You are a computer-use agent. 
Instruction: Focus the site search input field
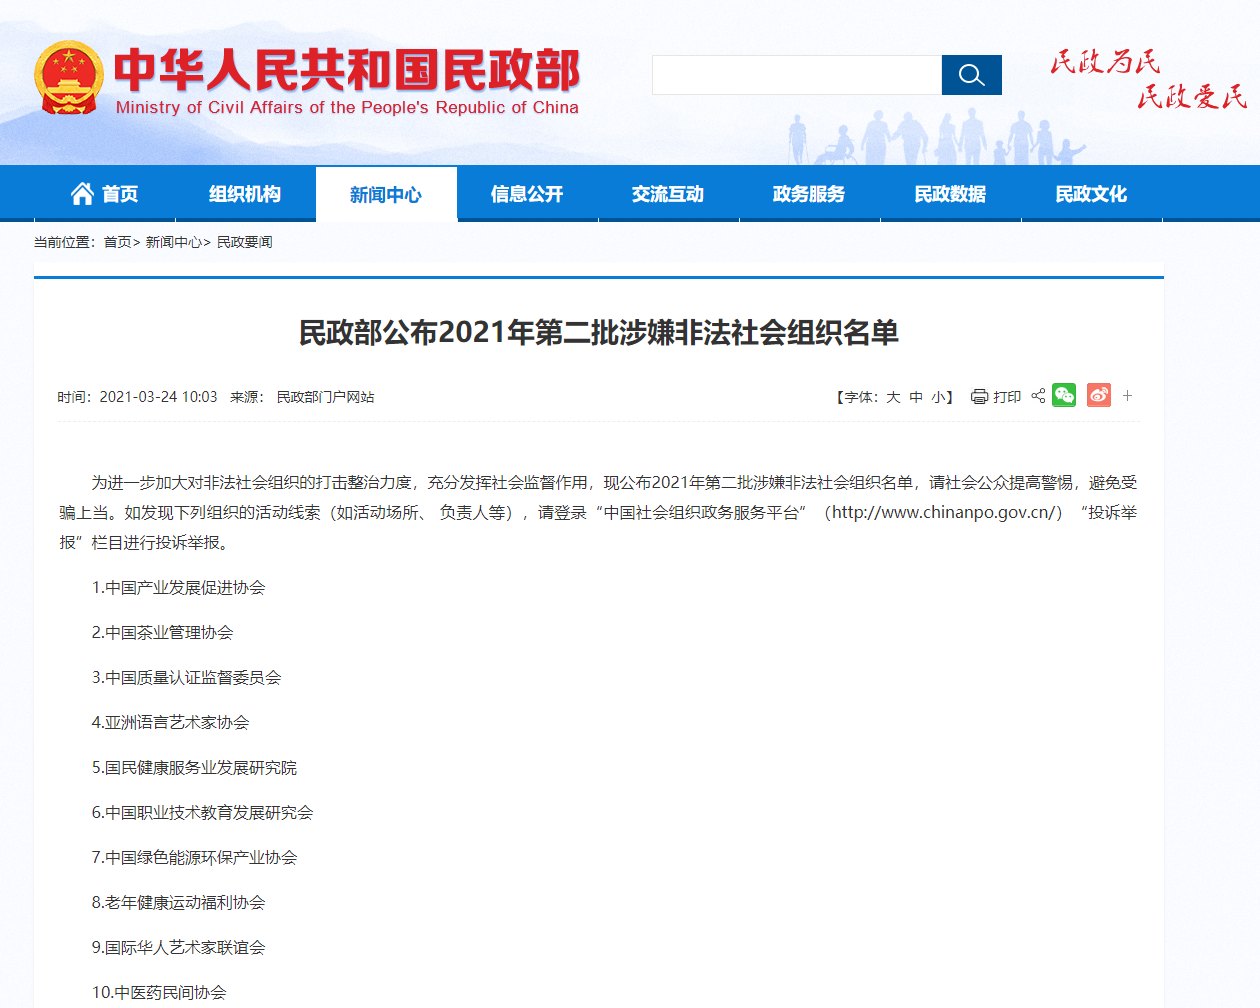[x=796, y=75]
